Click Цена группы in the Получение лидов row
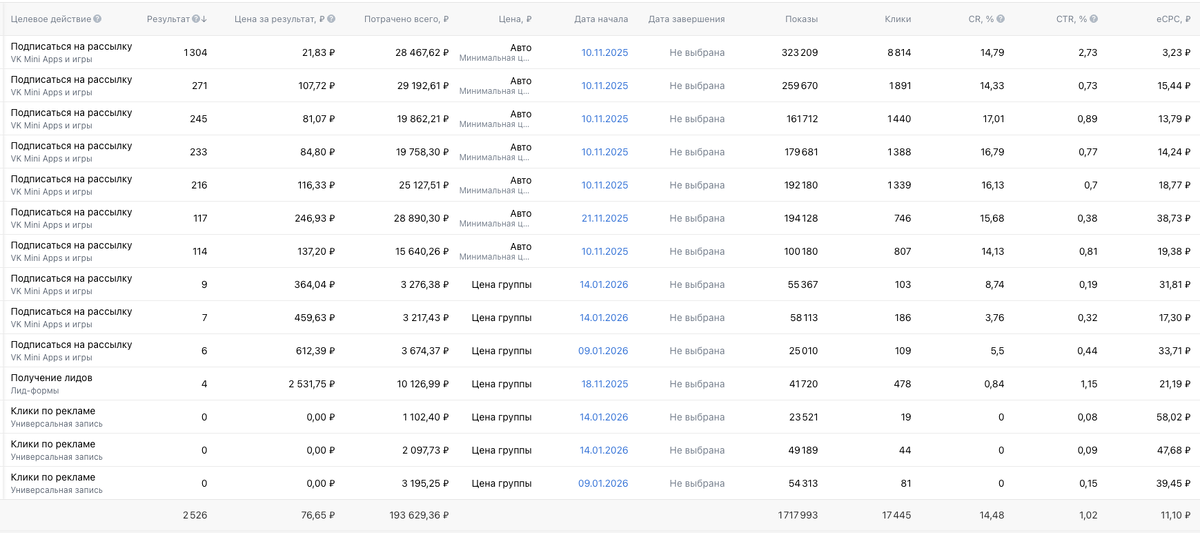This screenshot has height=533, width=1200. [501, 384]
